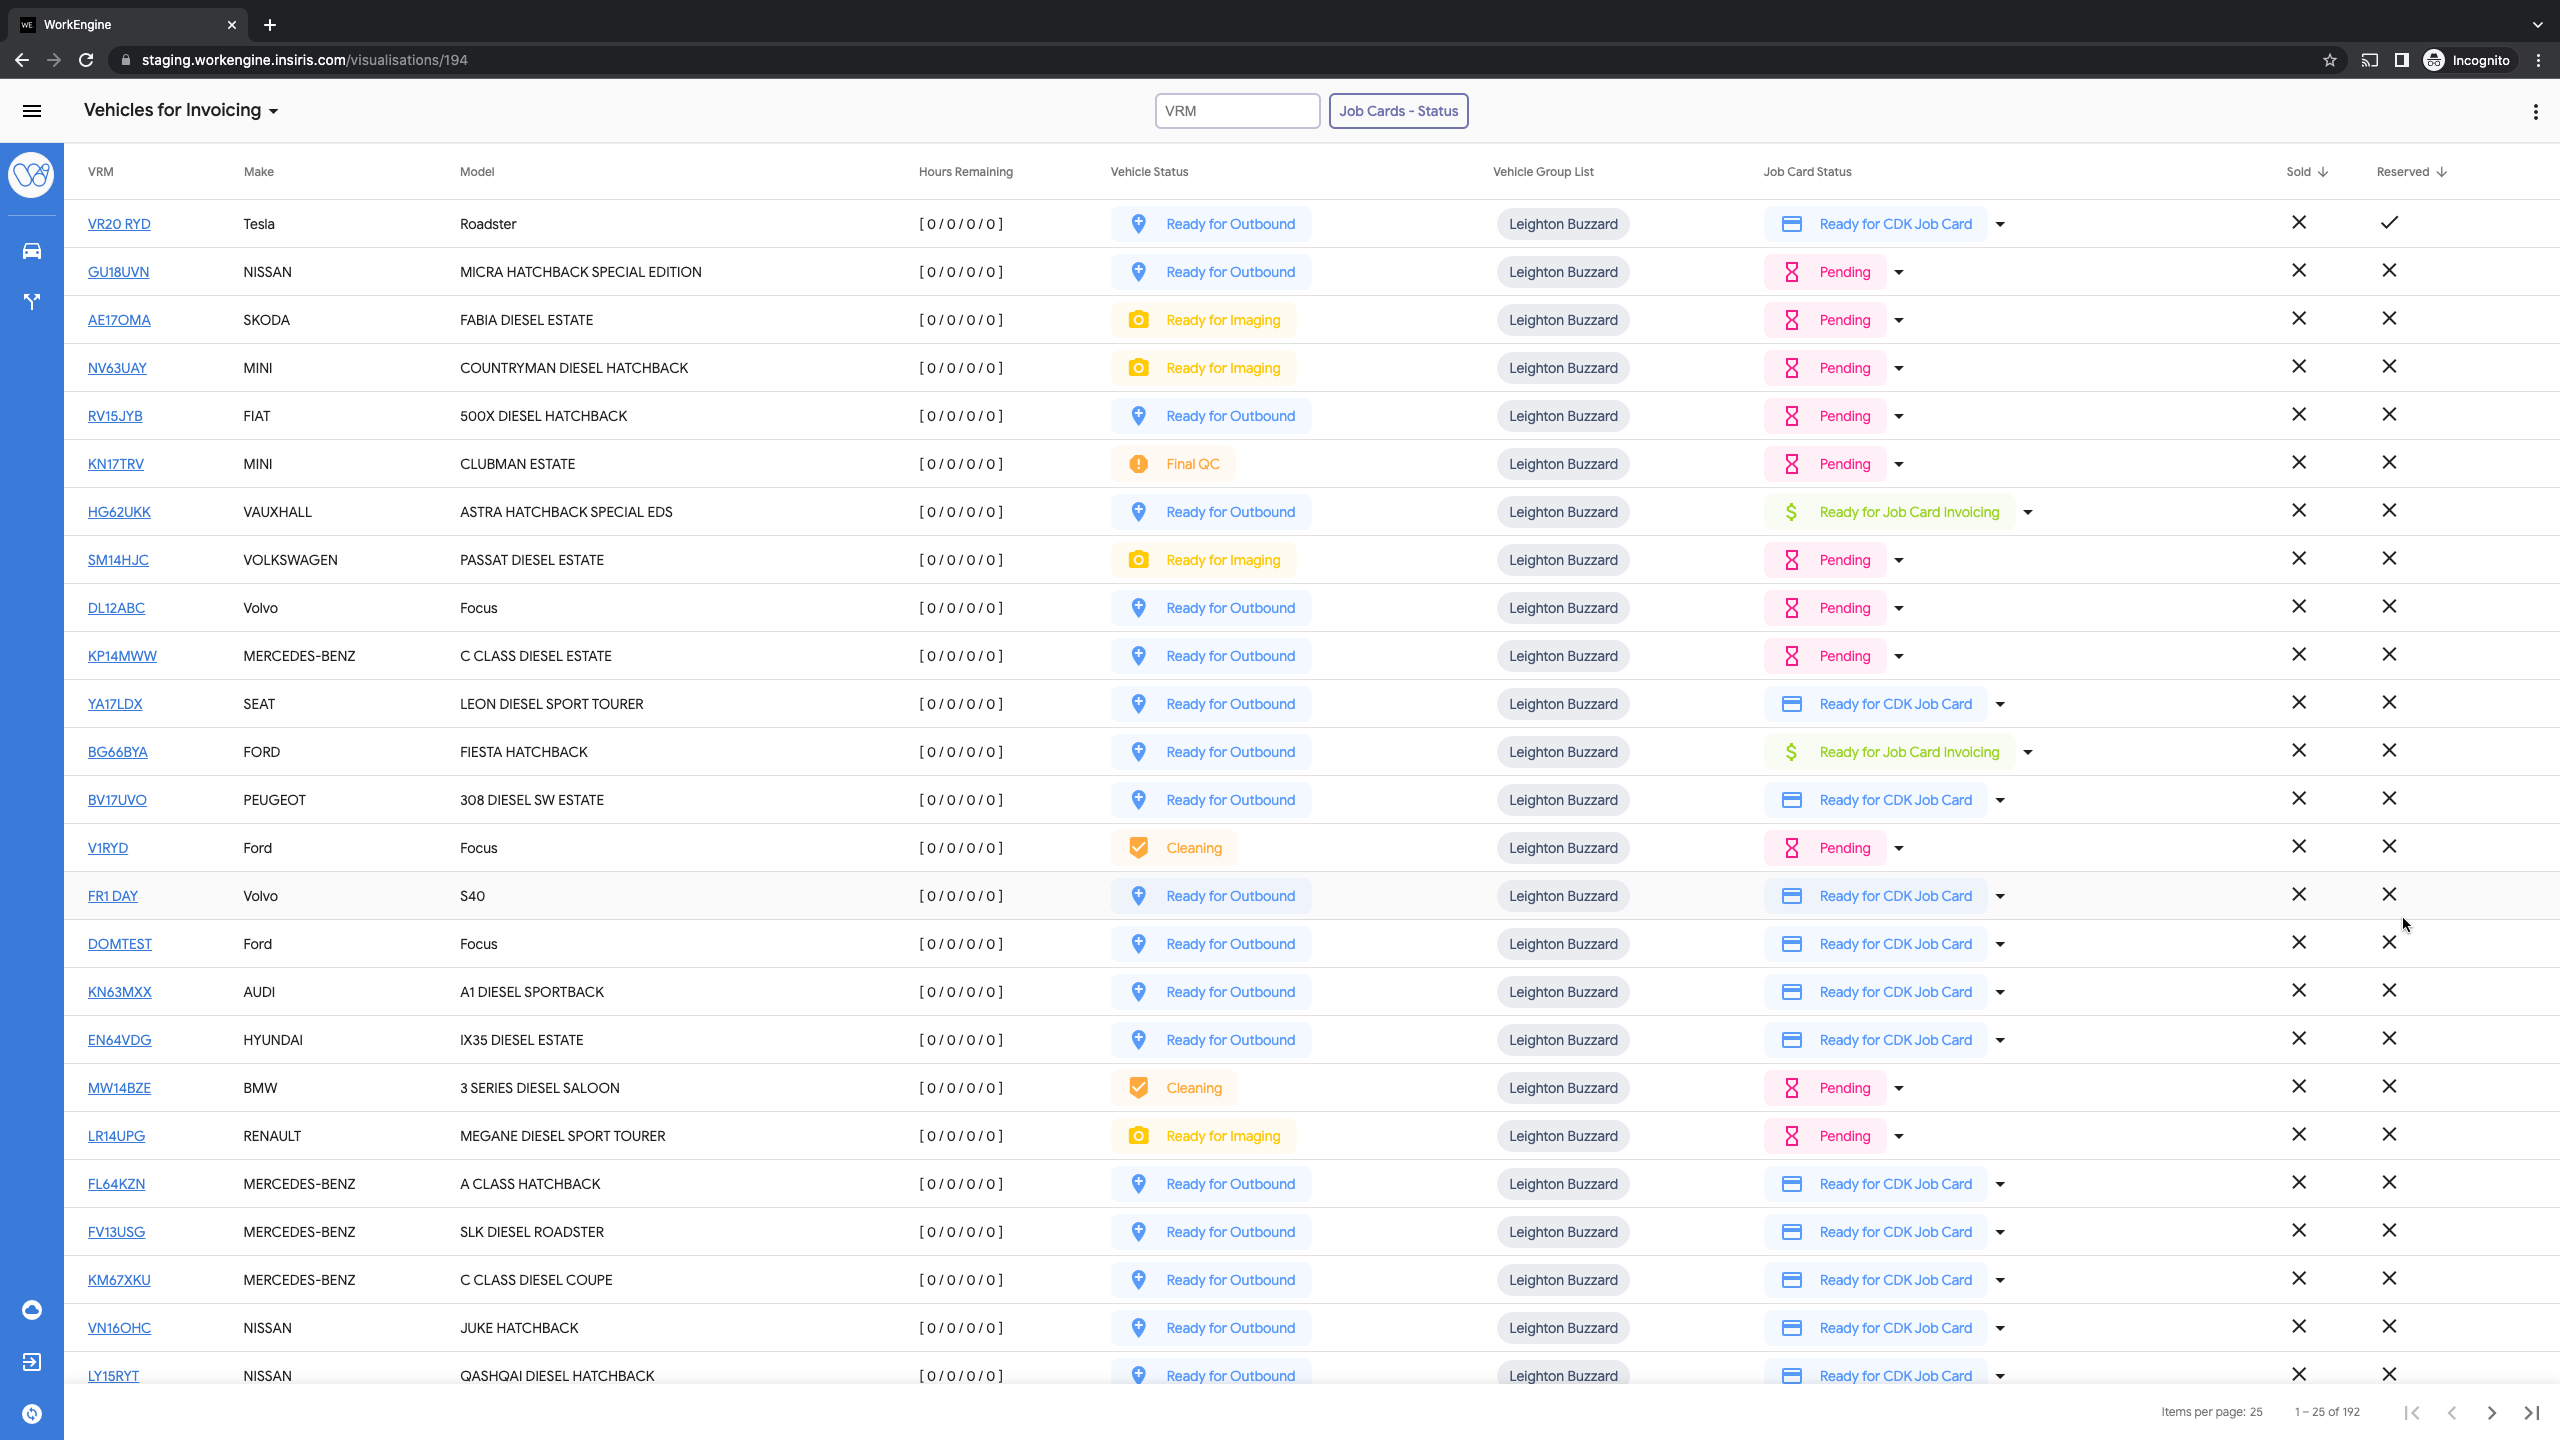The image size is (2560, 1440).
Task: Toggle the Reserved checkmark for VR20 RYD
Action: (2389, 223)
